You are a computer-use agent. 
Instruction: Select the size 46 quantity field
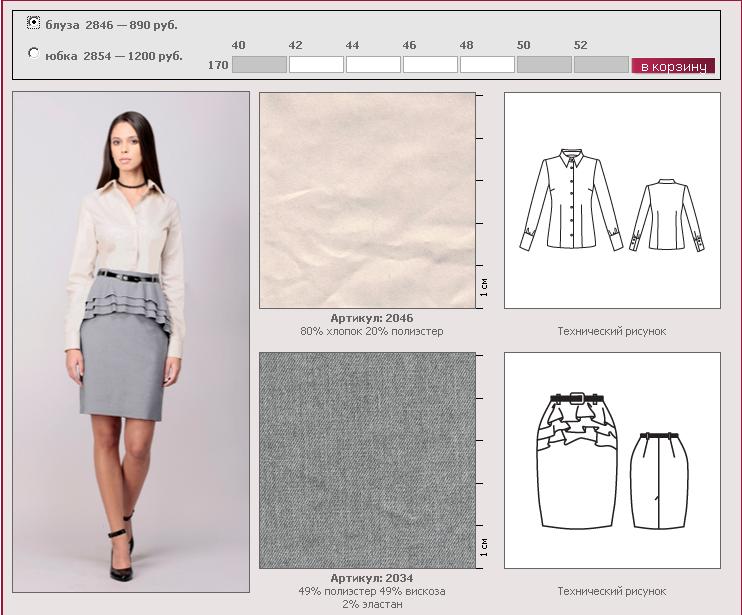(x=430, y=65)
